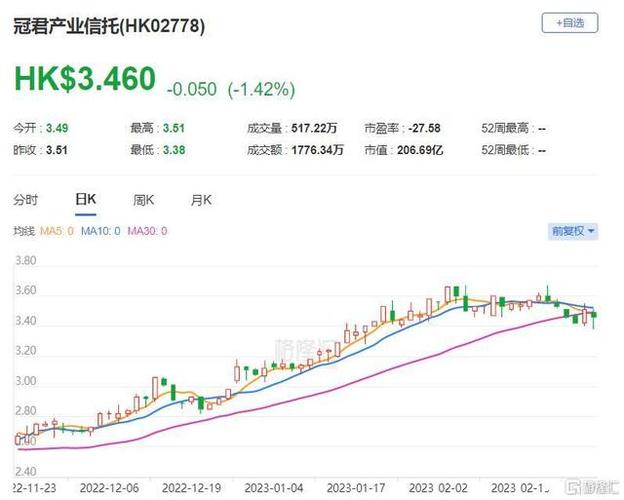Open the 周K chart tab
624x500 pixels.
144,200
